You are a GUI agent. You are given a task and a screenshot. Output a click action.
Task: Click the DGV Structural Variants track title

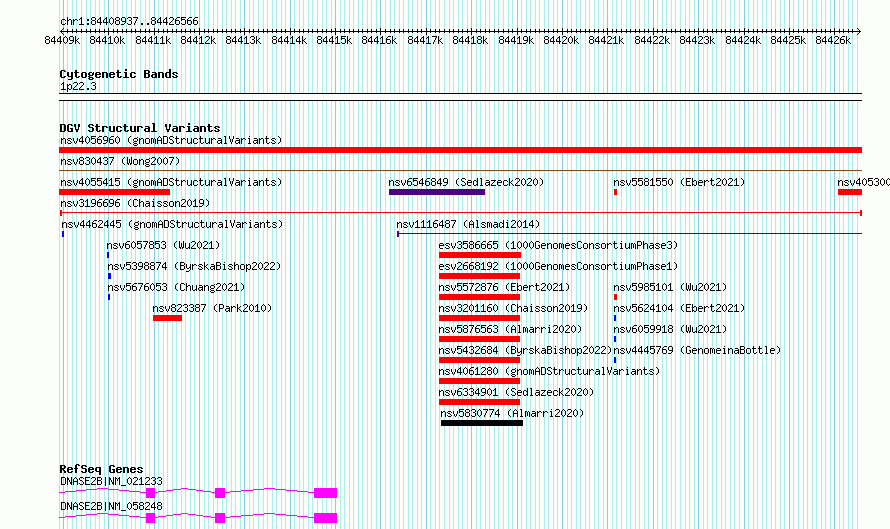coord(140,128)
